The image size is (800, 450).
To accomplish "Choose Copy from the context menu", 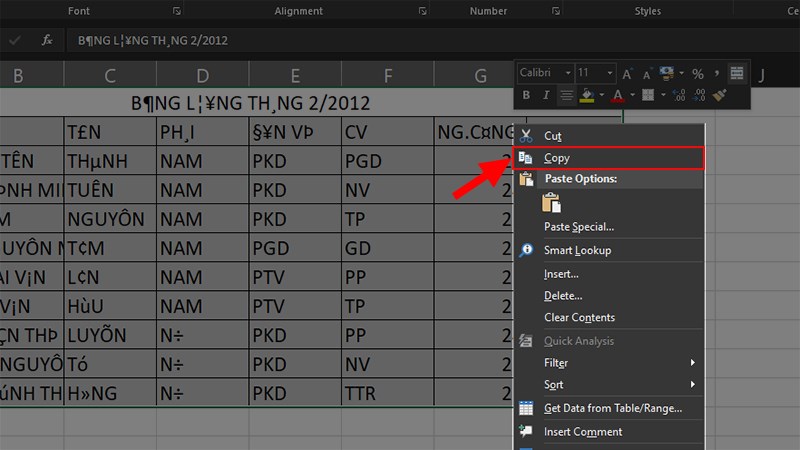I will point(609,158).
